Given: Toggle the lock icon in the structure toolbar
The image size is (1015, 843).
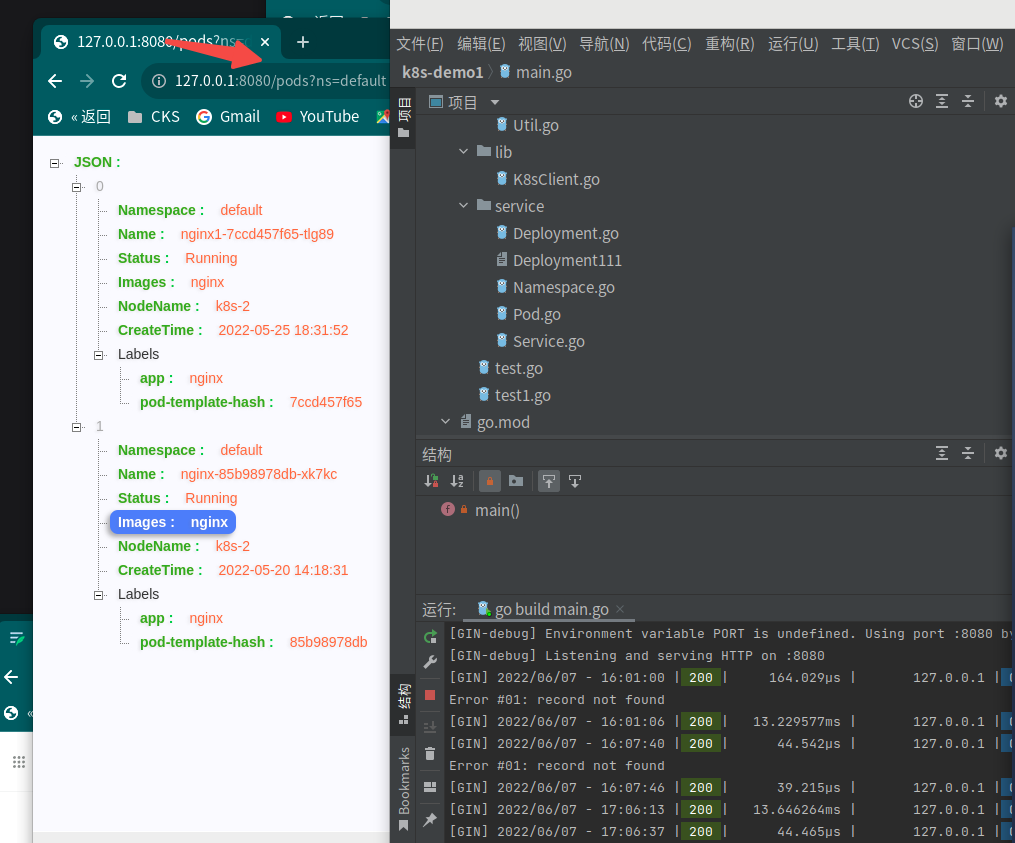Looking at the screenshot, I should [x=489, y=481].
